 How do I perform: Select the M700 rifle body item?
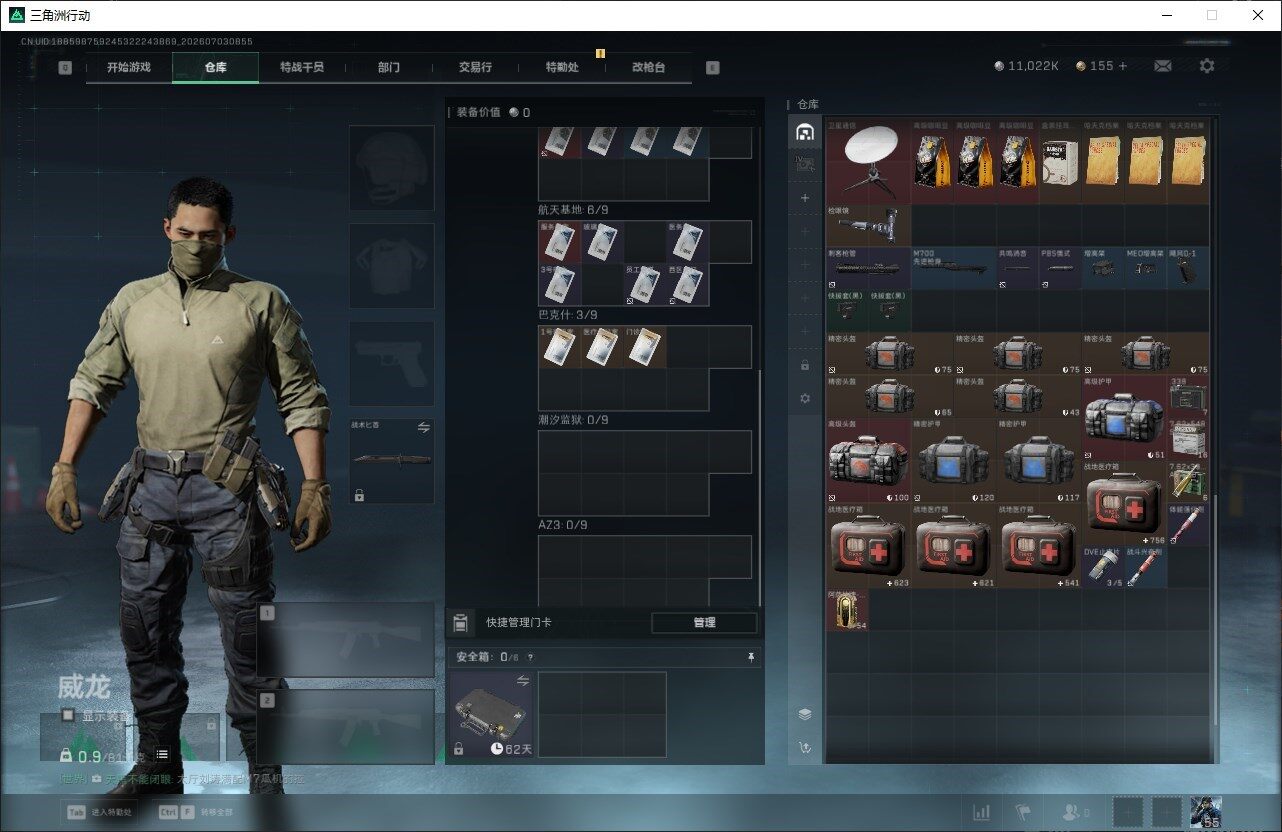pyautogui.click(x=954, y=268)
